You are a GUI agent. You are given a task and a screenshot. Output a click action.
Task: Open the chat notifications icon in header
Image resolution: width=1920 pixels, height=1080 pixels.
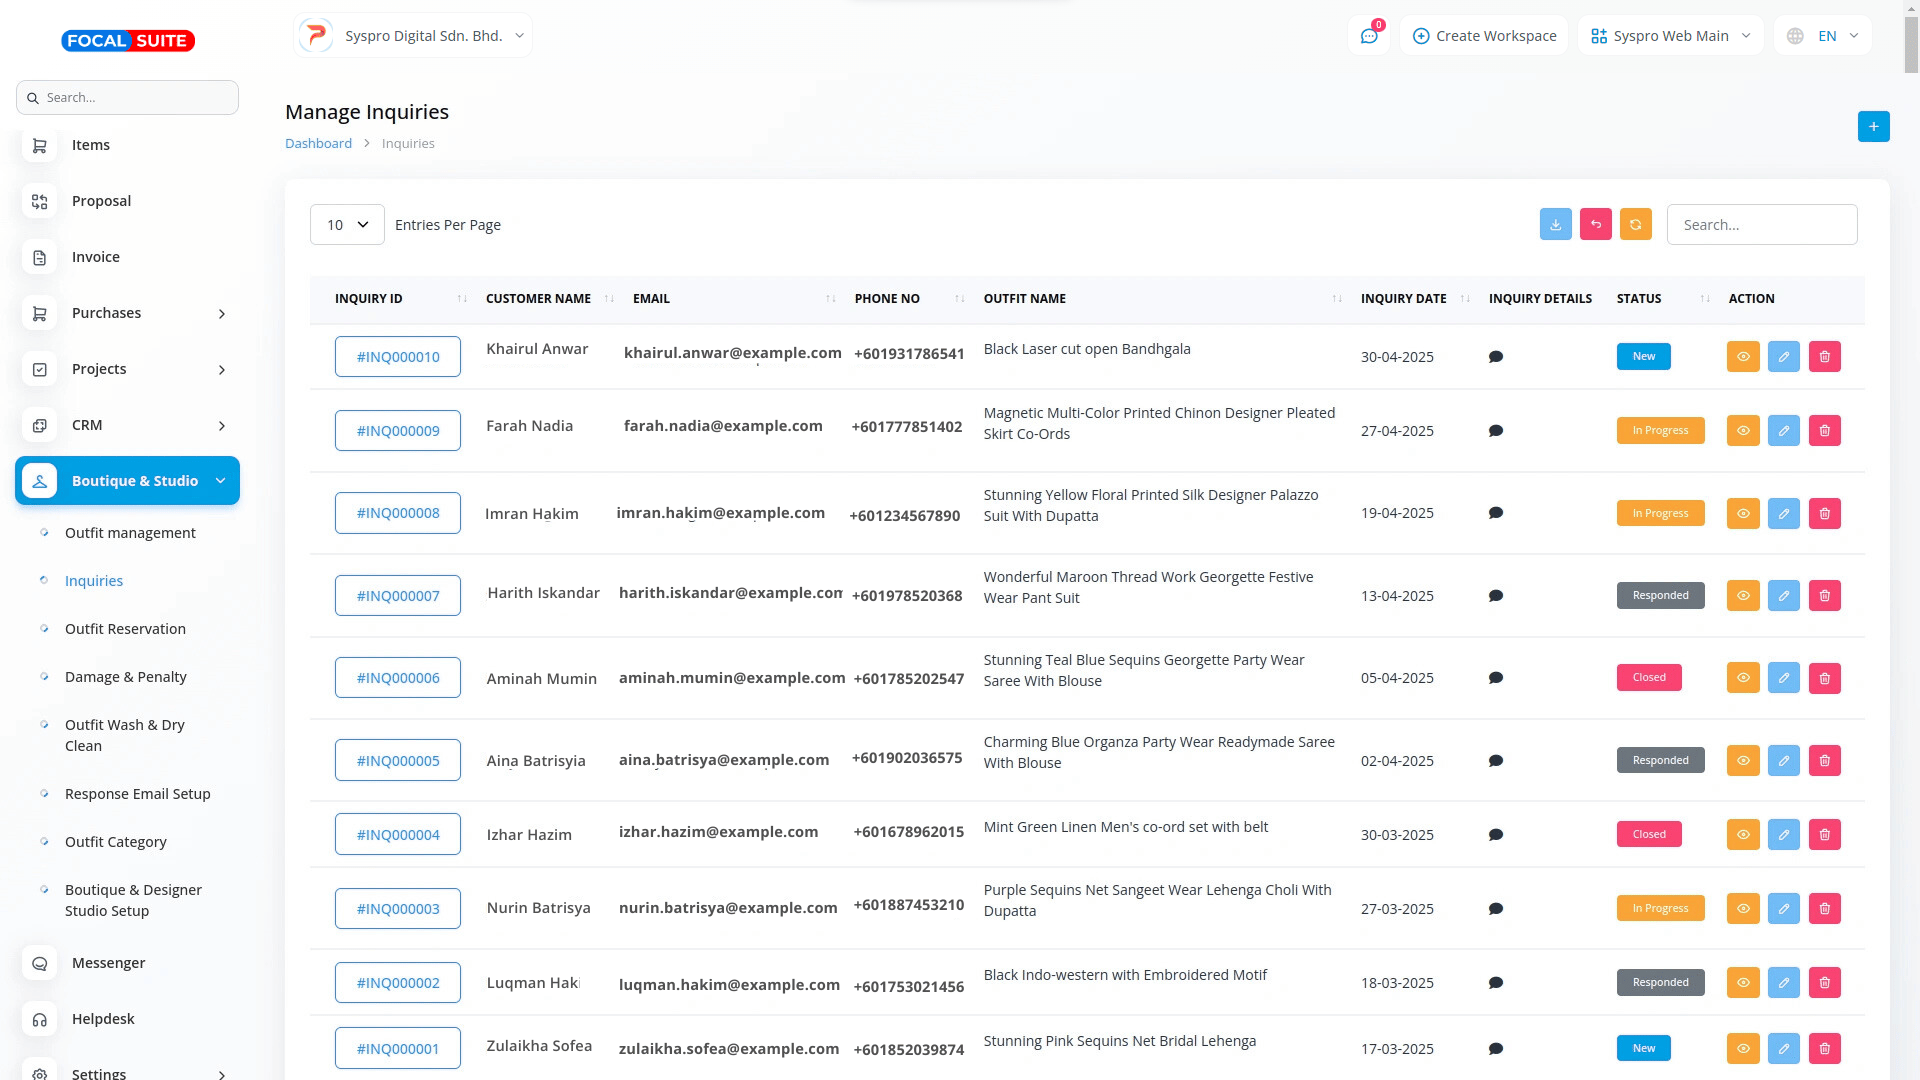click(x=1369, y=36)
